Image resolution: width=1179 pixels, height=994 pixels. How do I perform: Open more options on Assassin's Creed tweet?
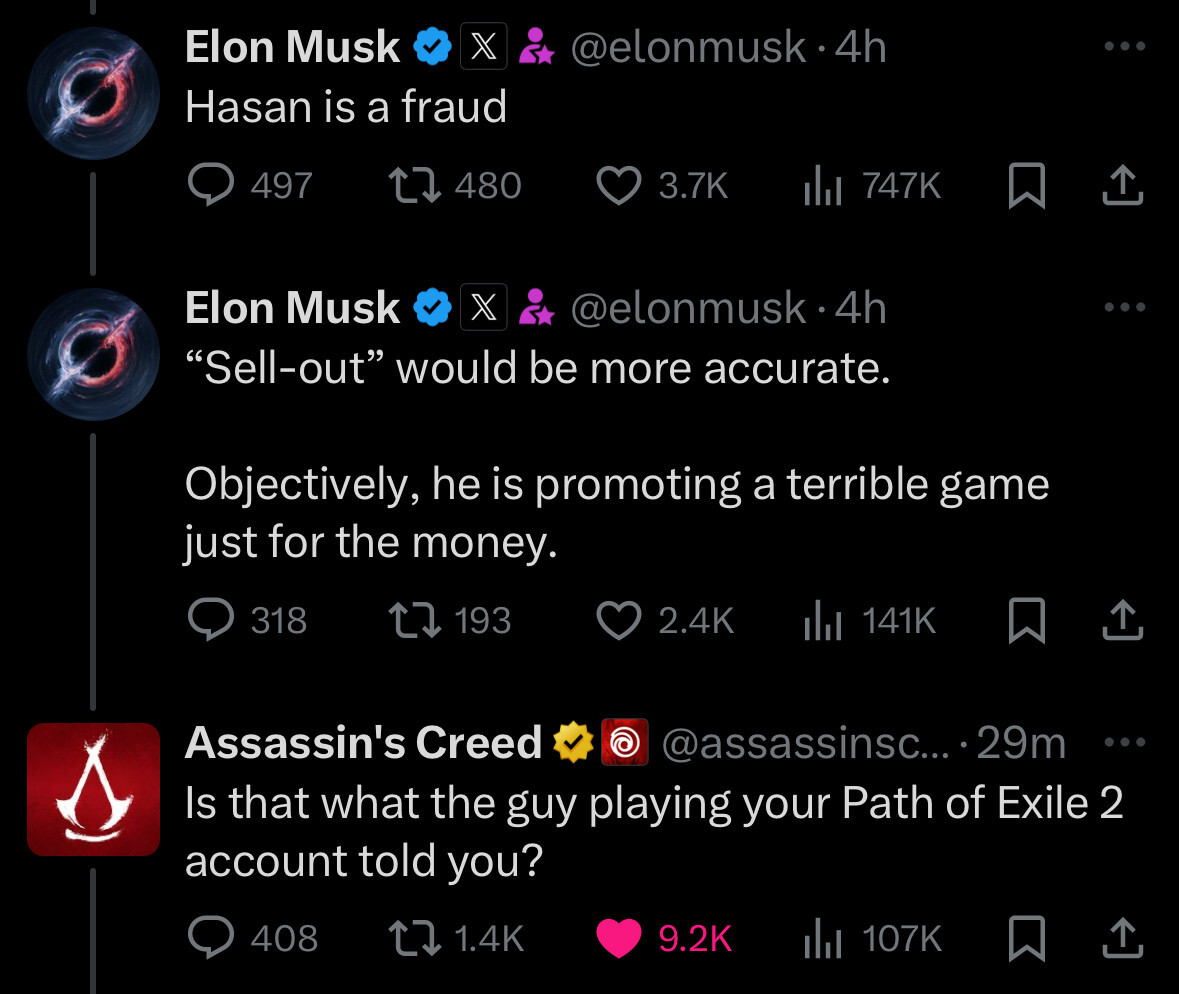coord(1123,743)
